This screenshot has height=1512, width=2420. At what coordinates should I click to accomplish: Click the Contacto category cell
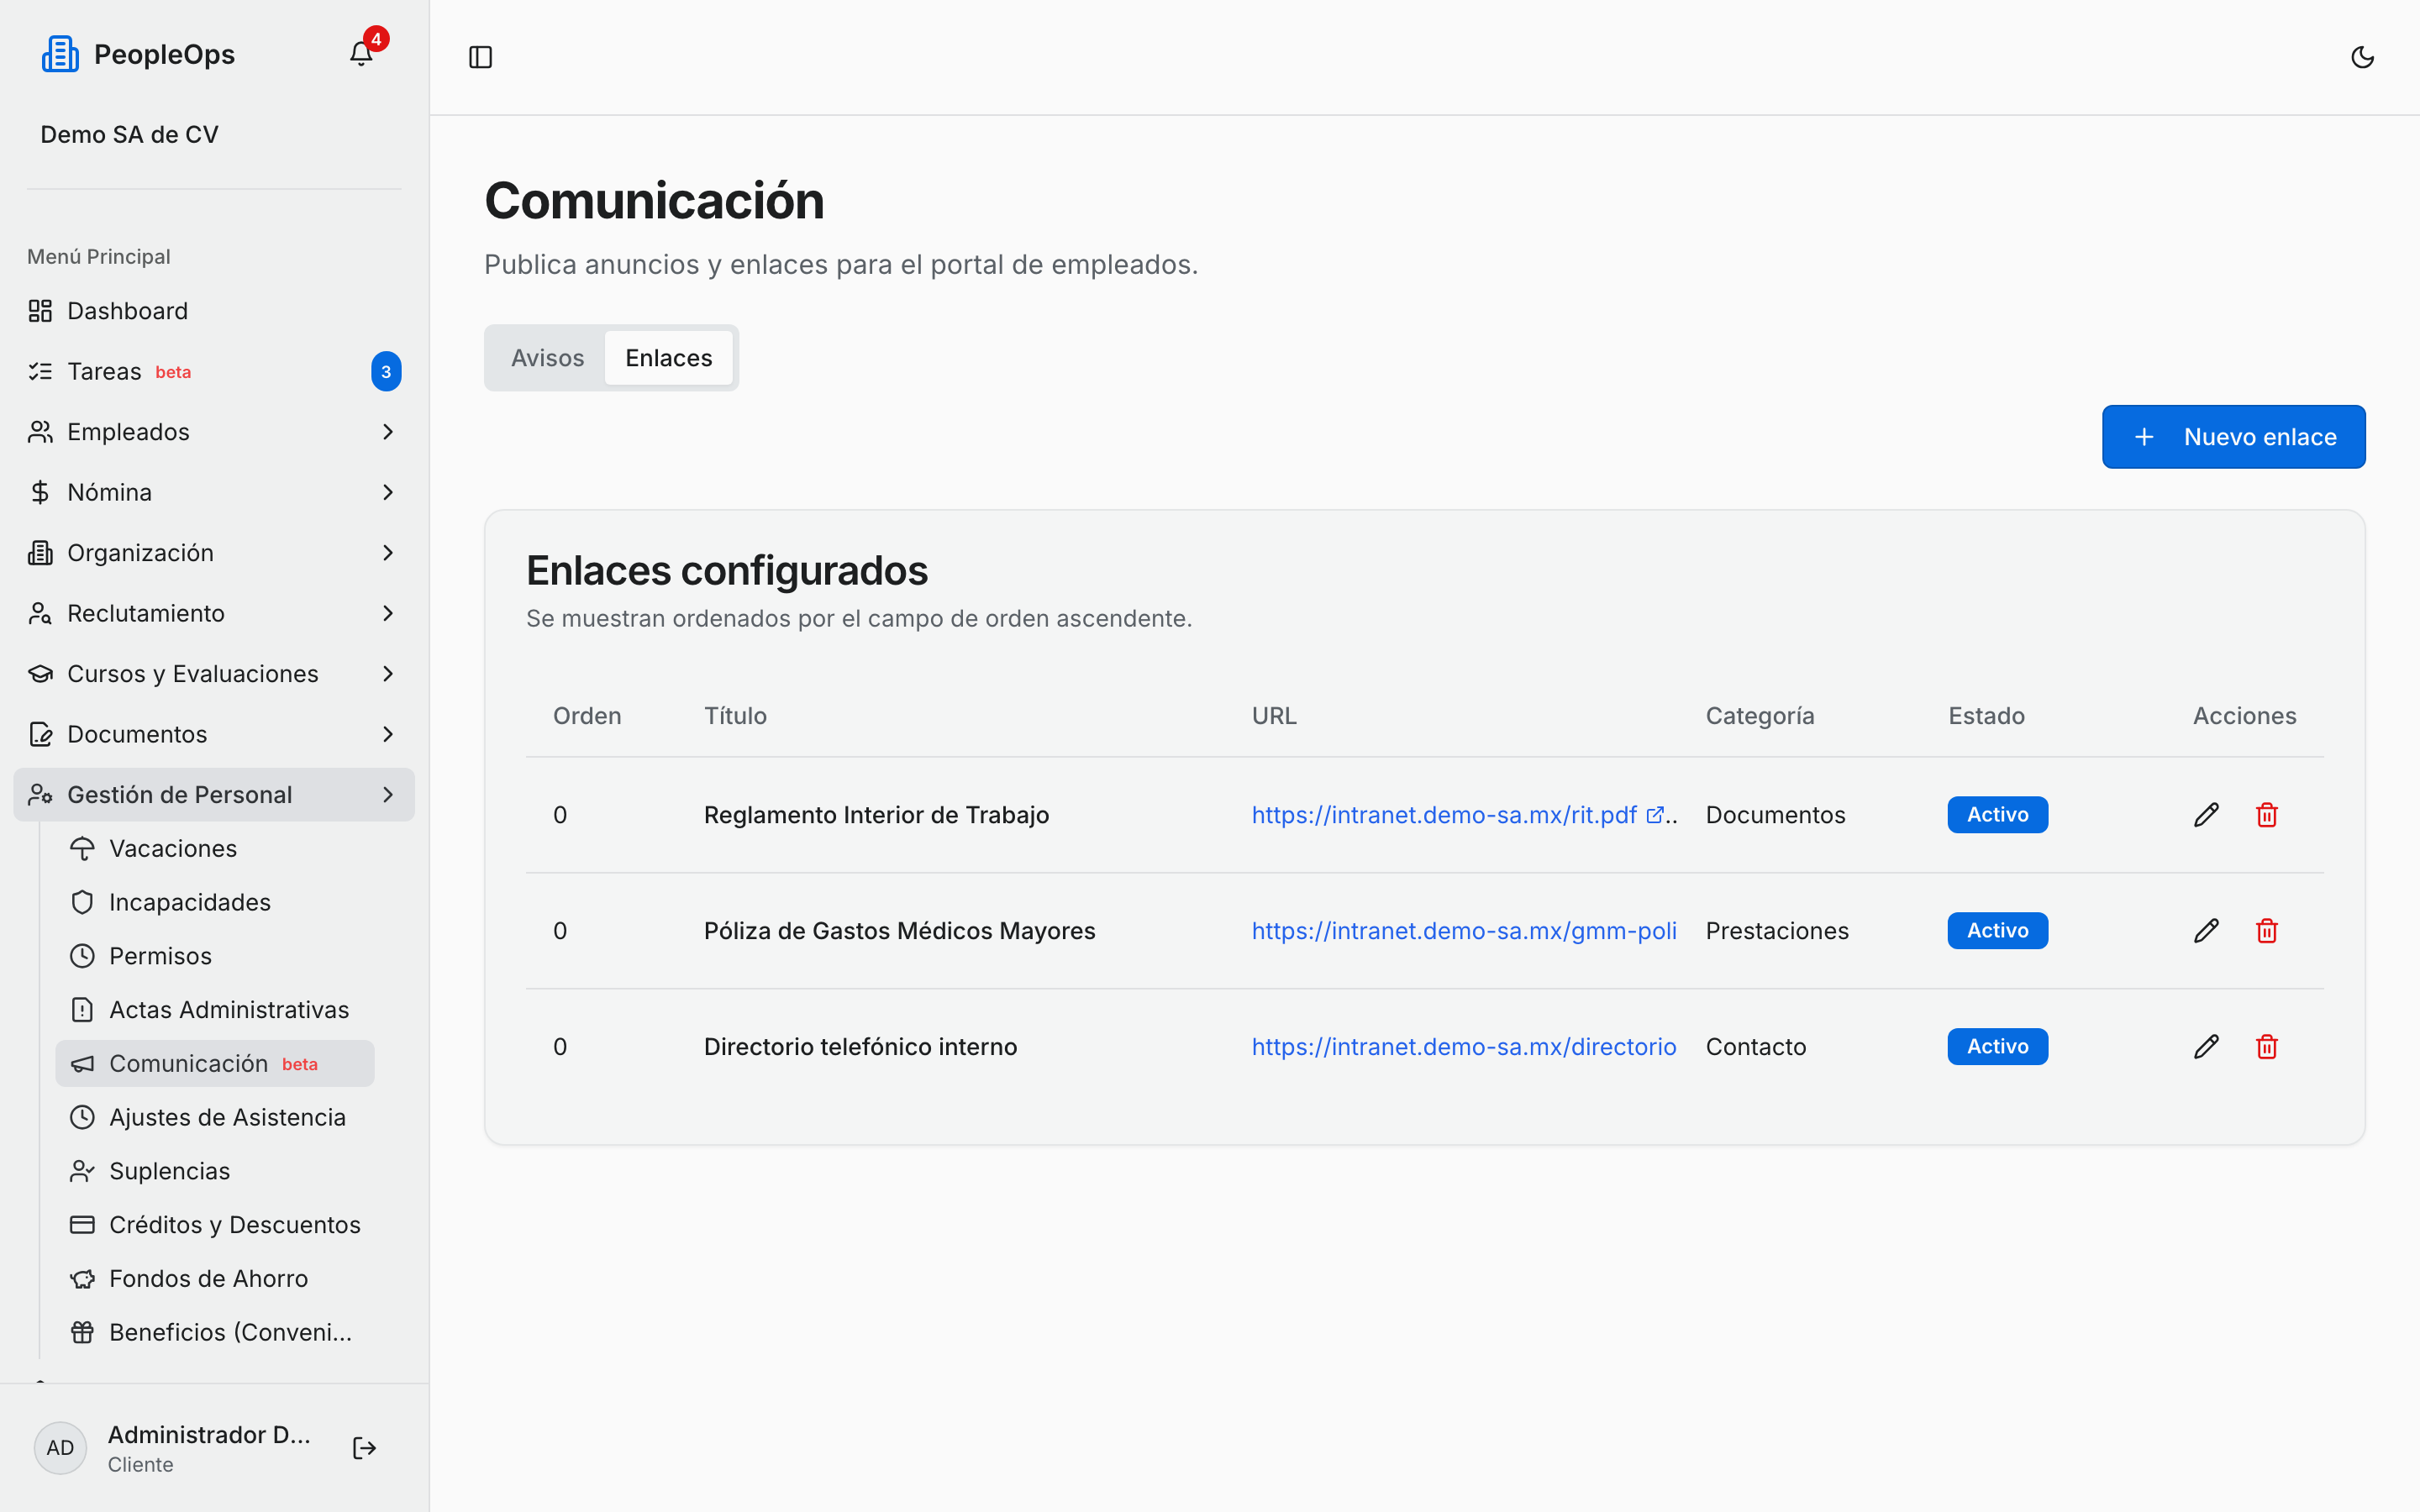1755,1047
